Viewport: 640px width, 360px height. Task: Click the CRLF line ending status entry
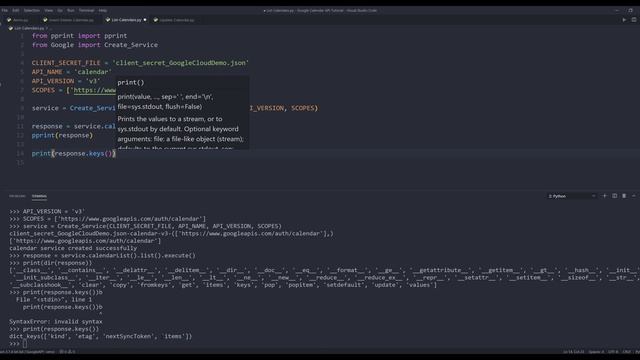pyautogui.click(x=627, y=351)
